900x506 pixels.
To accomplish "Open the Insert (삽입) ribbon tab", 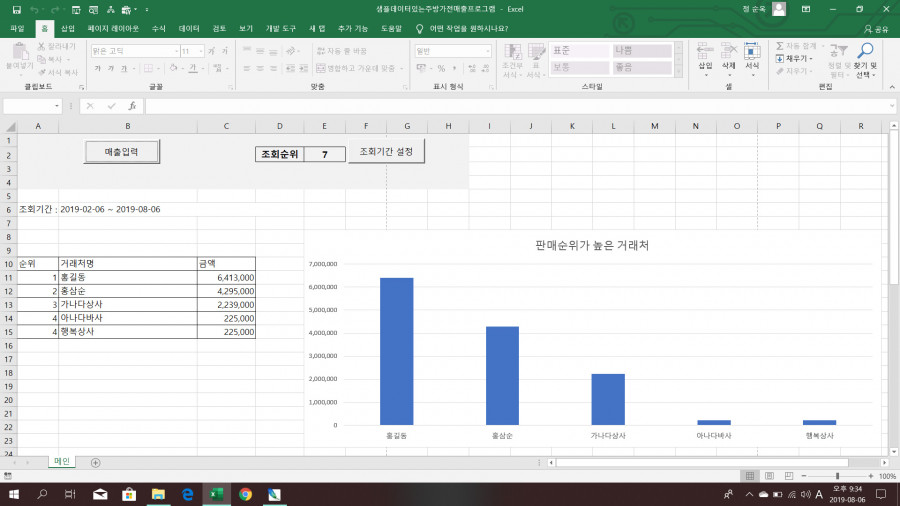I will coord(68,29).
